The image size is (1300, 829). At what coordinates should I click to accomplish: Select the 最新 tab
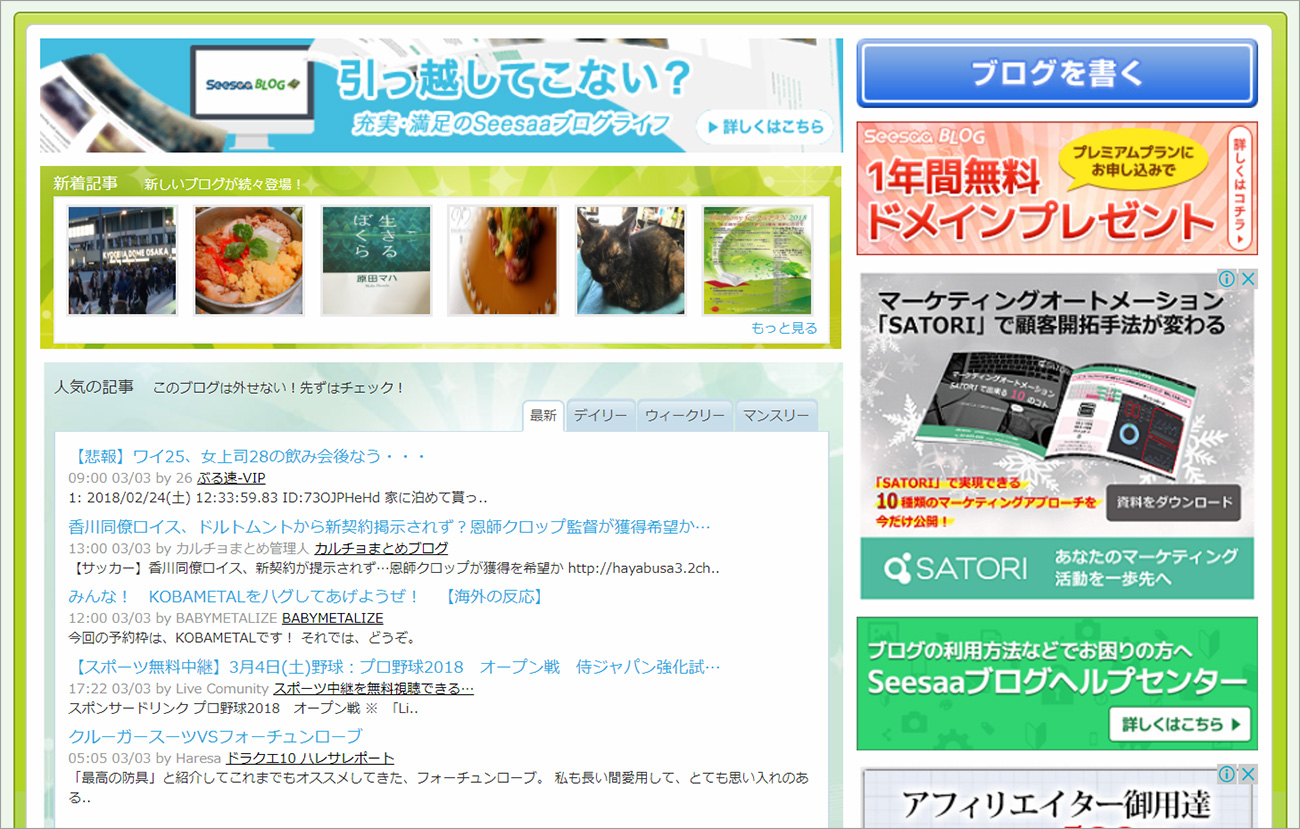[x=543, y=416]
